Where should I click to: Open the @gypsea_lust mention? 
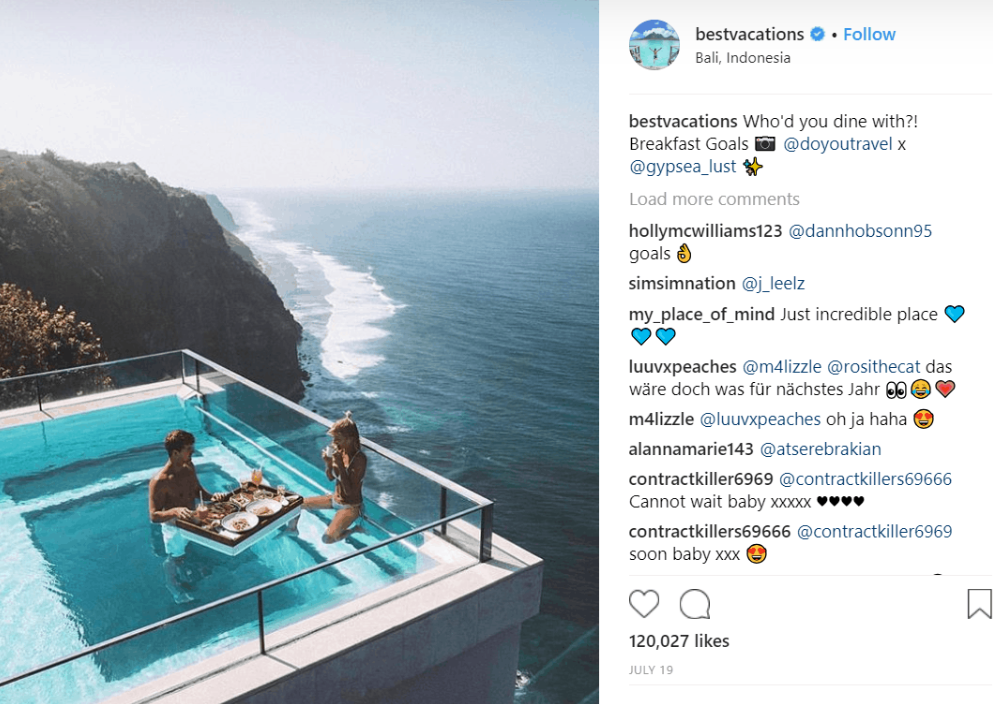(683, 167)
